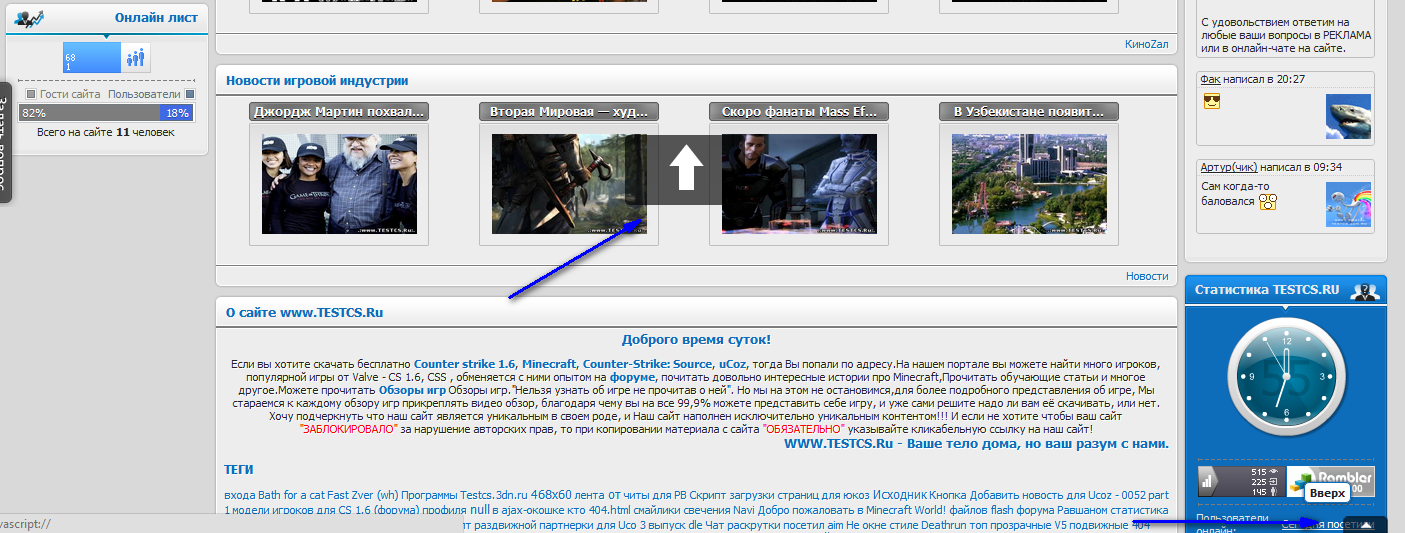This screenshot has width=1405, height=533.
Task: Click the shark avatar next to Фак's message
Action: point(1348,116)
